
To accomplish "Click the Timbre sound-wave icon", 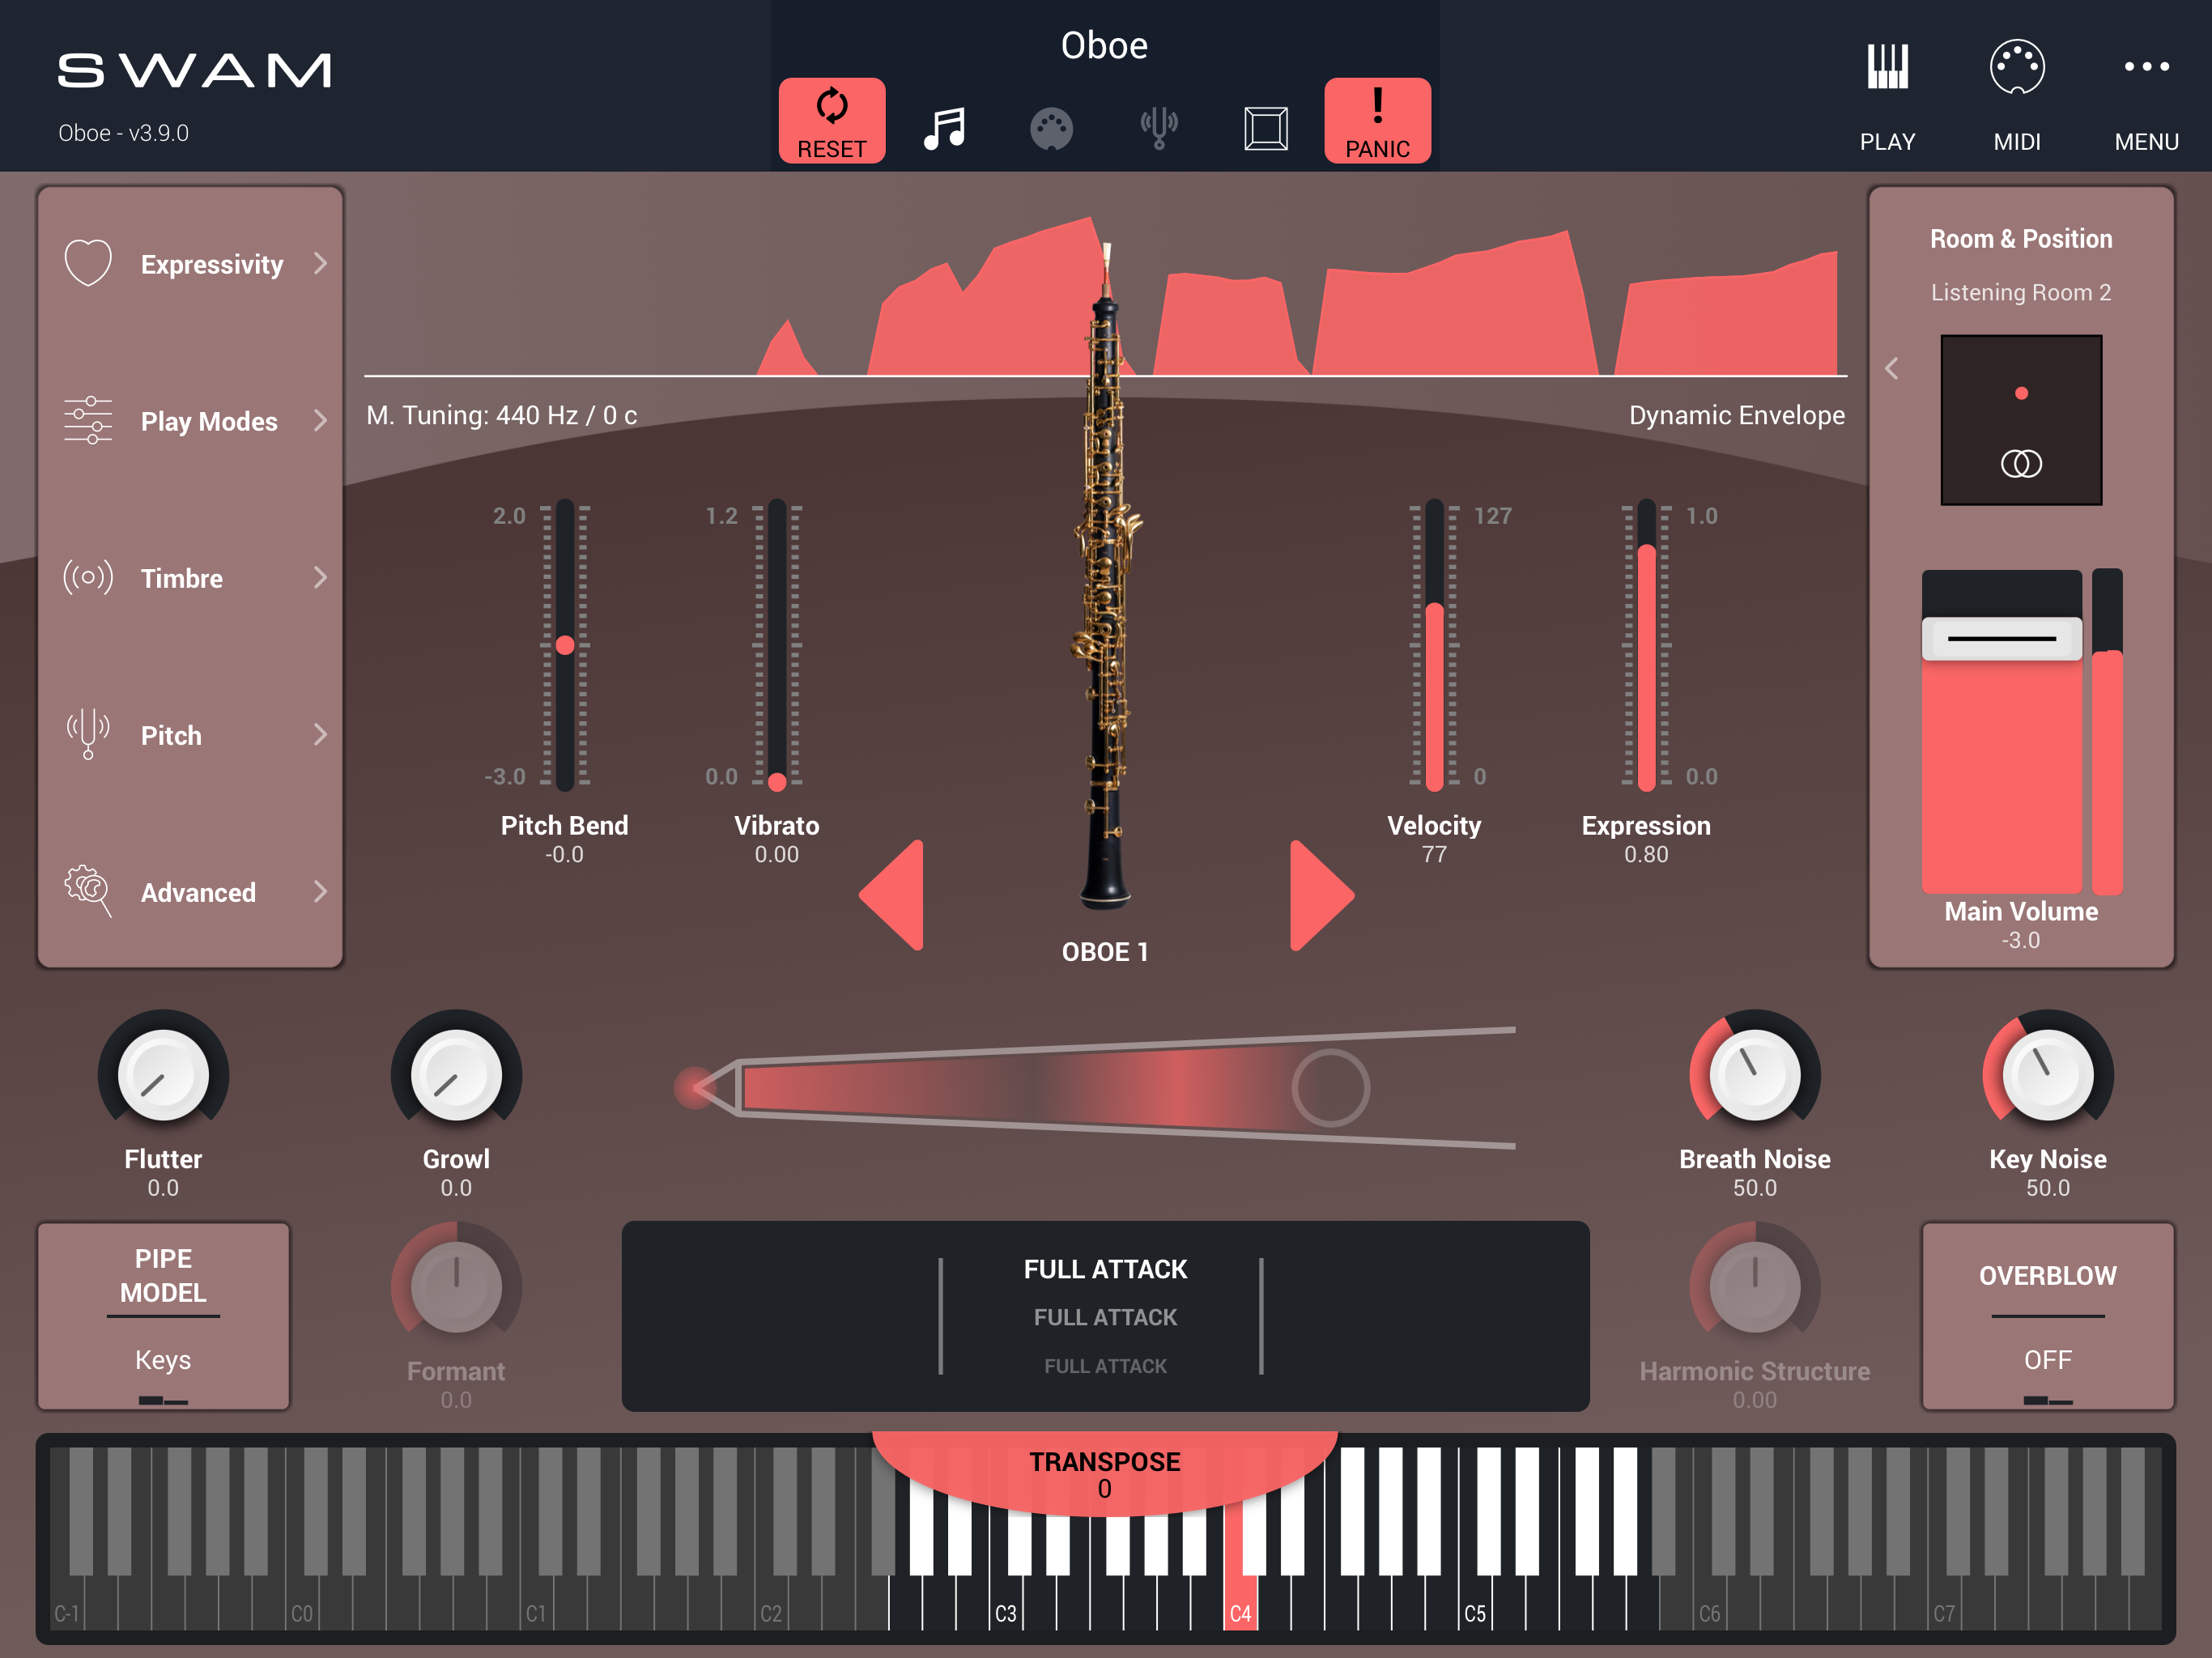I will coord(88,577).
